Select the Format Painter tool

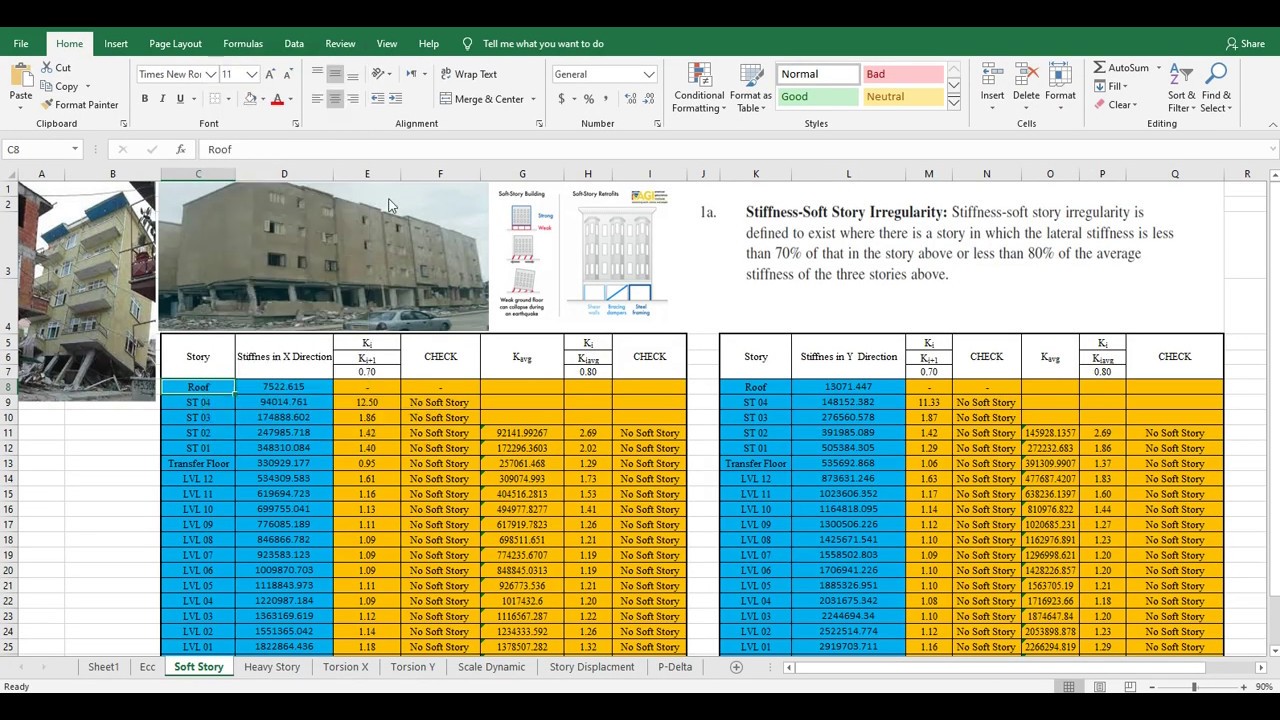80,105
